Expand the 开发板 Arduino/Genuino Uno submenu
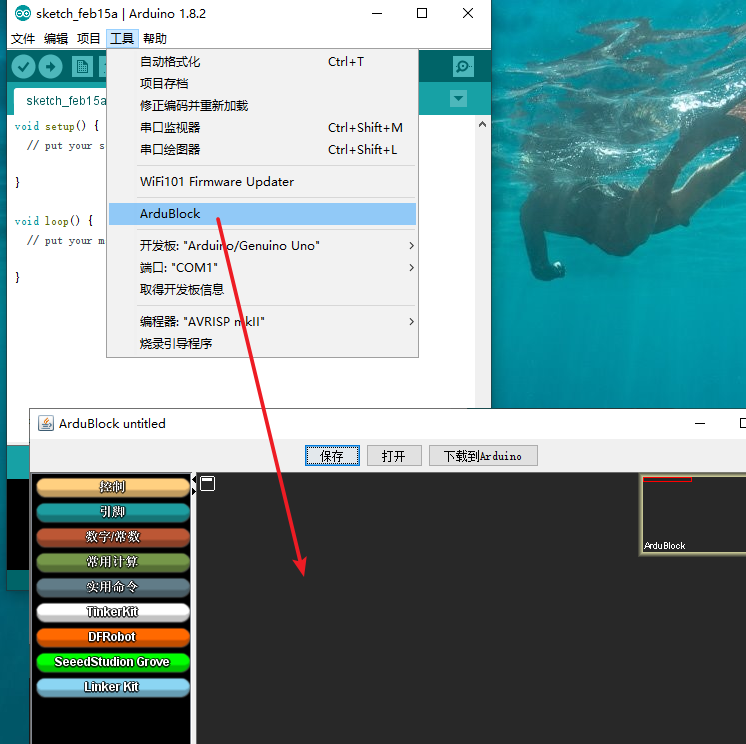746x744 pixels. tap(262, 246)
